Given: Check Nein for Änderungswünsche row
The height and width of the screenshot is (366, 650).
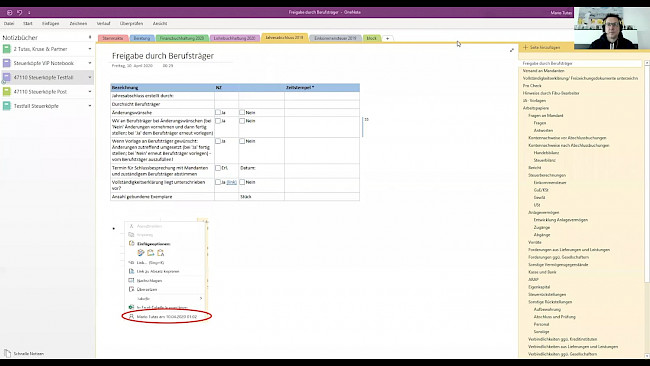Looking at the screenshot, I should coord(242,112).
